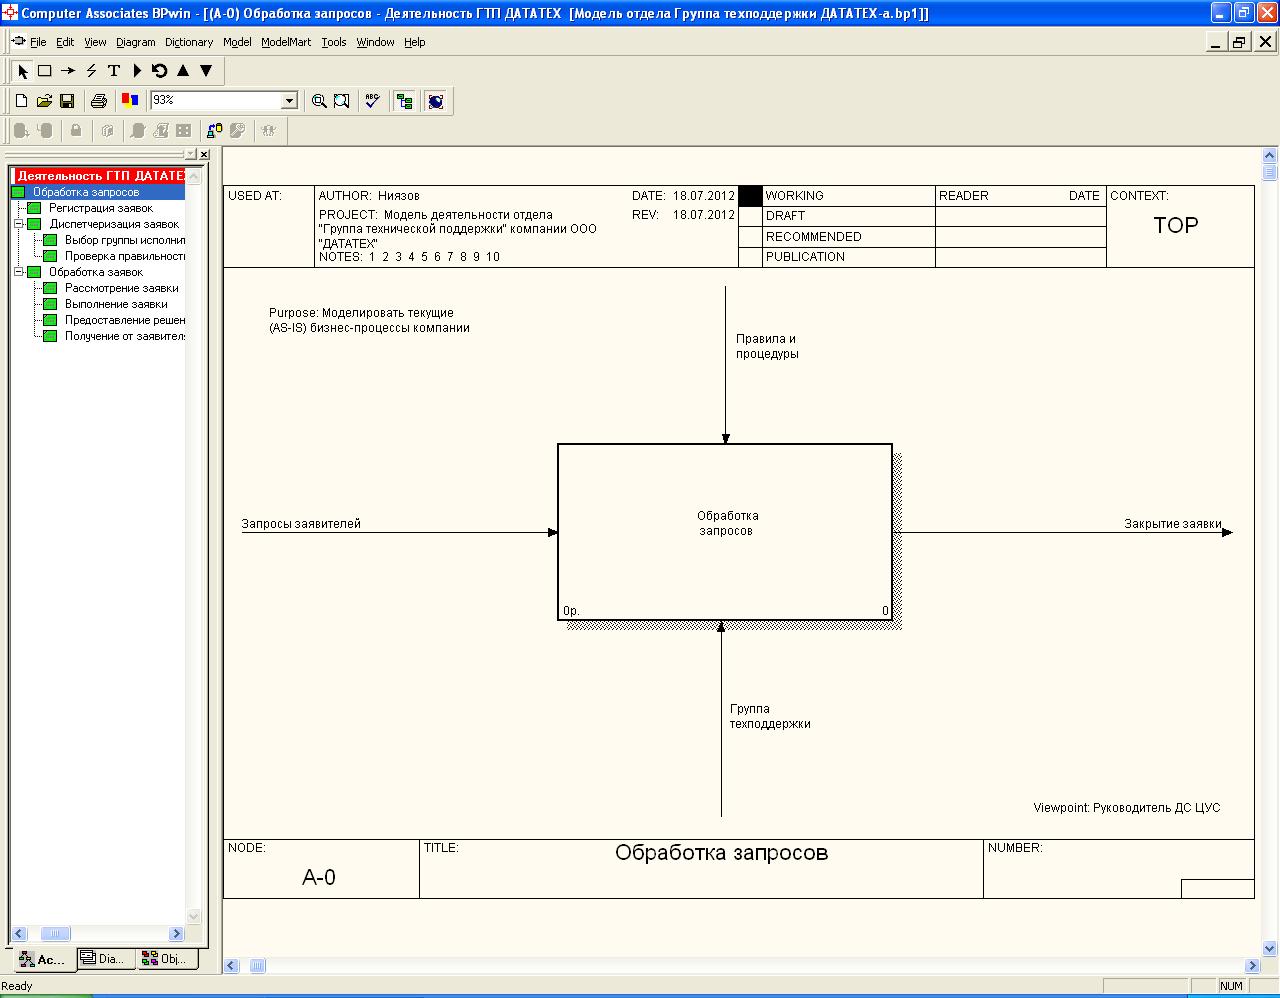Select Рассмотрение заявки tree node
The height and width of the screenshot is (998, 1280).
pos(121,288)
